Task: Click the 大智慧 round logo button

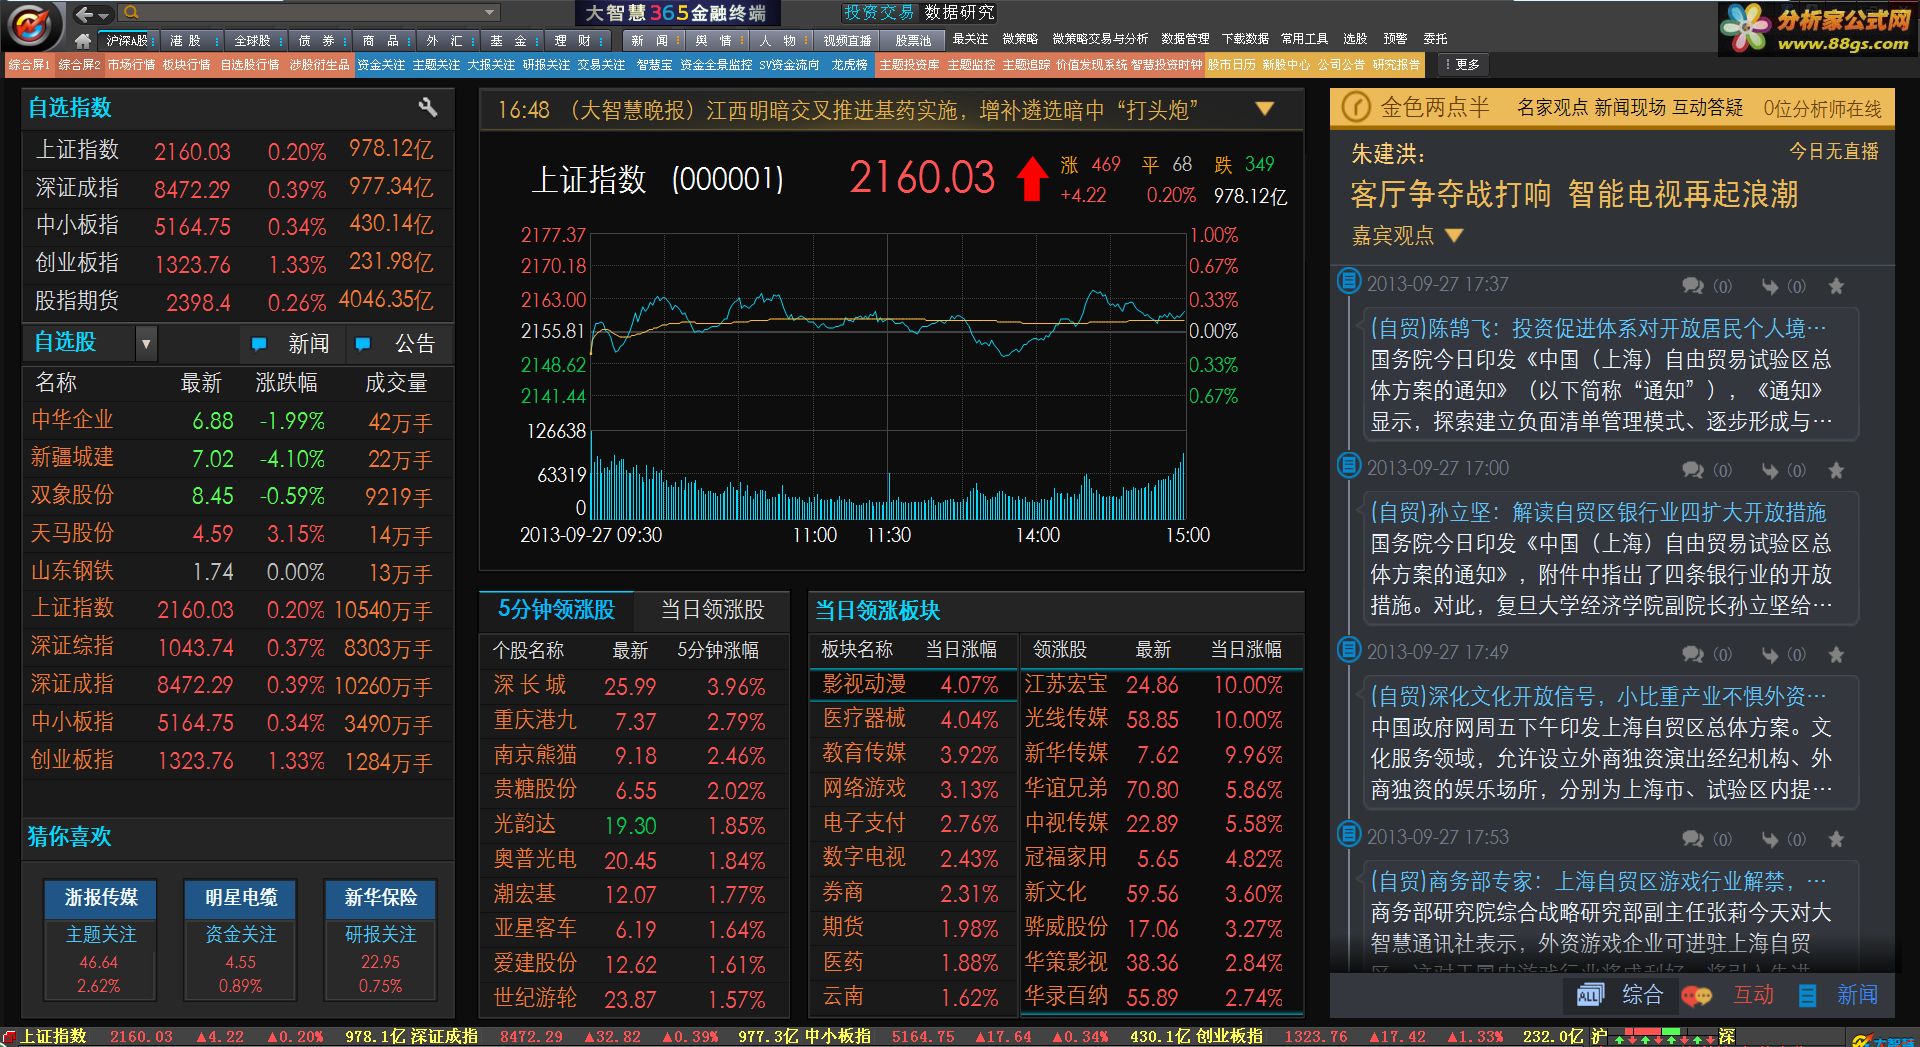Action: click(33, 24)
